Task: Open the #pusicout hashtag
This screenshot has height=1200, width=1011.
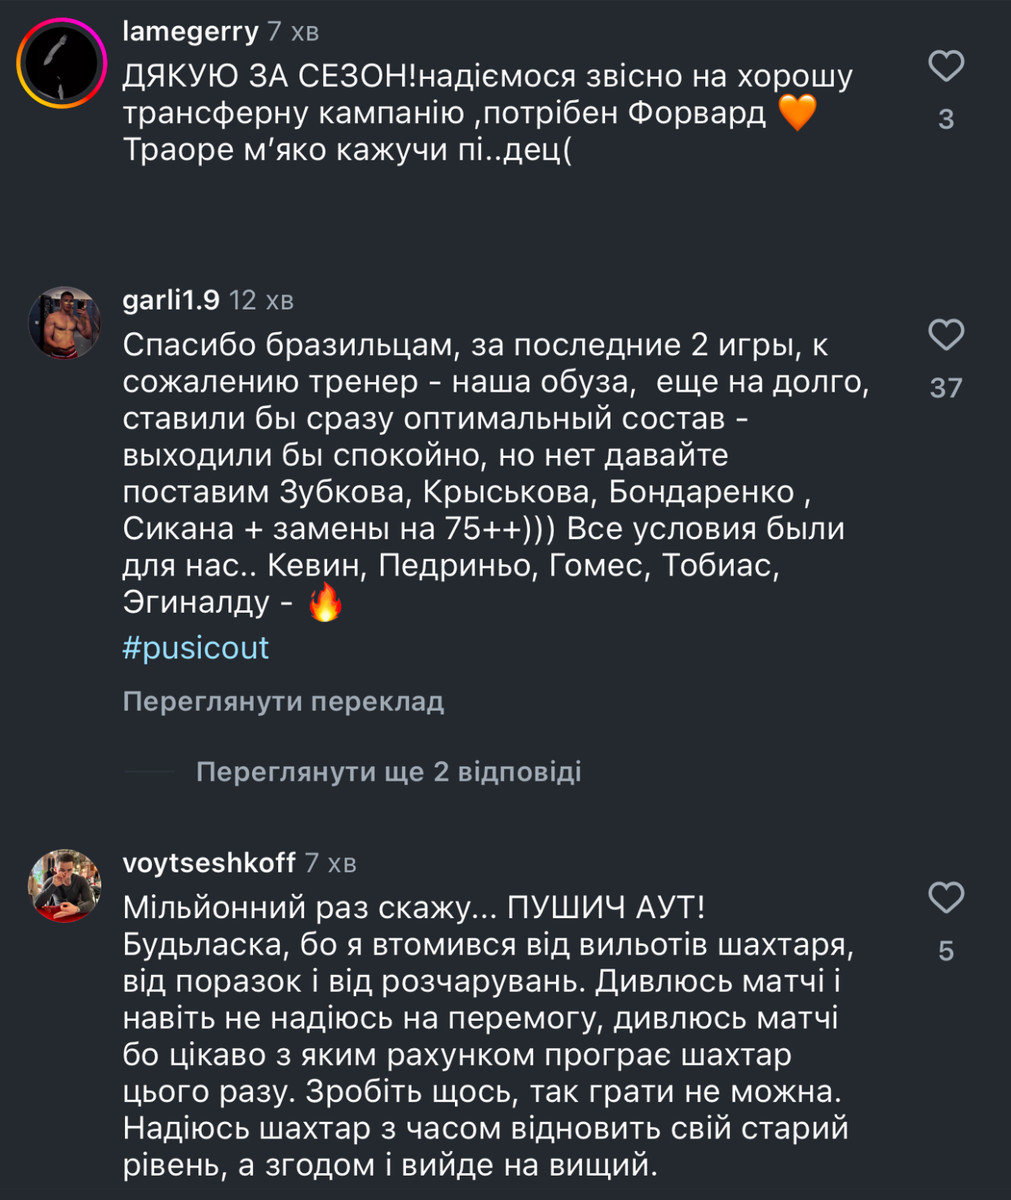Action: (196, 648)
